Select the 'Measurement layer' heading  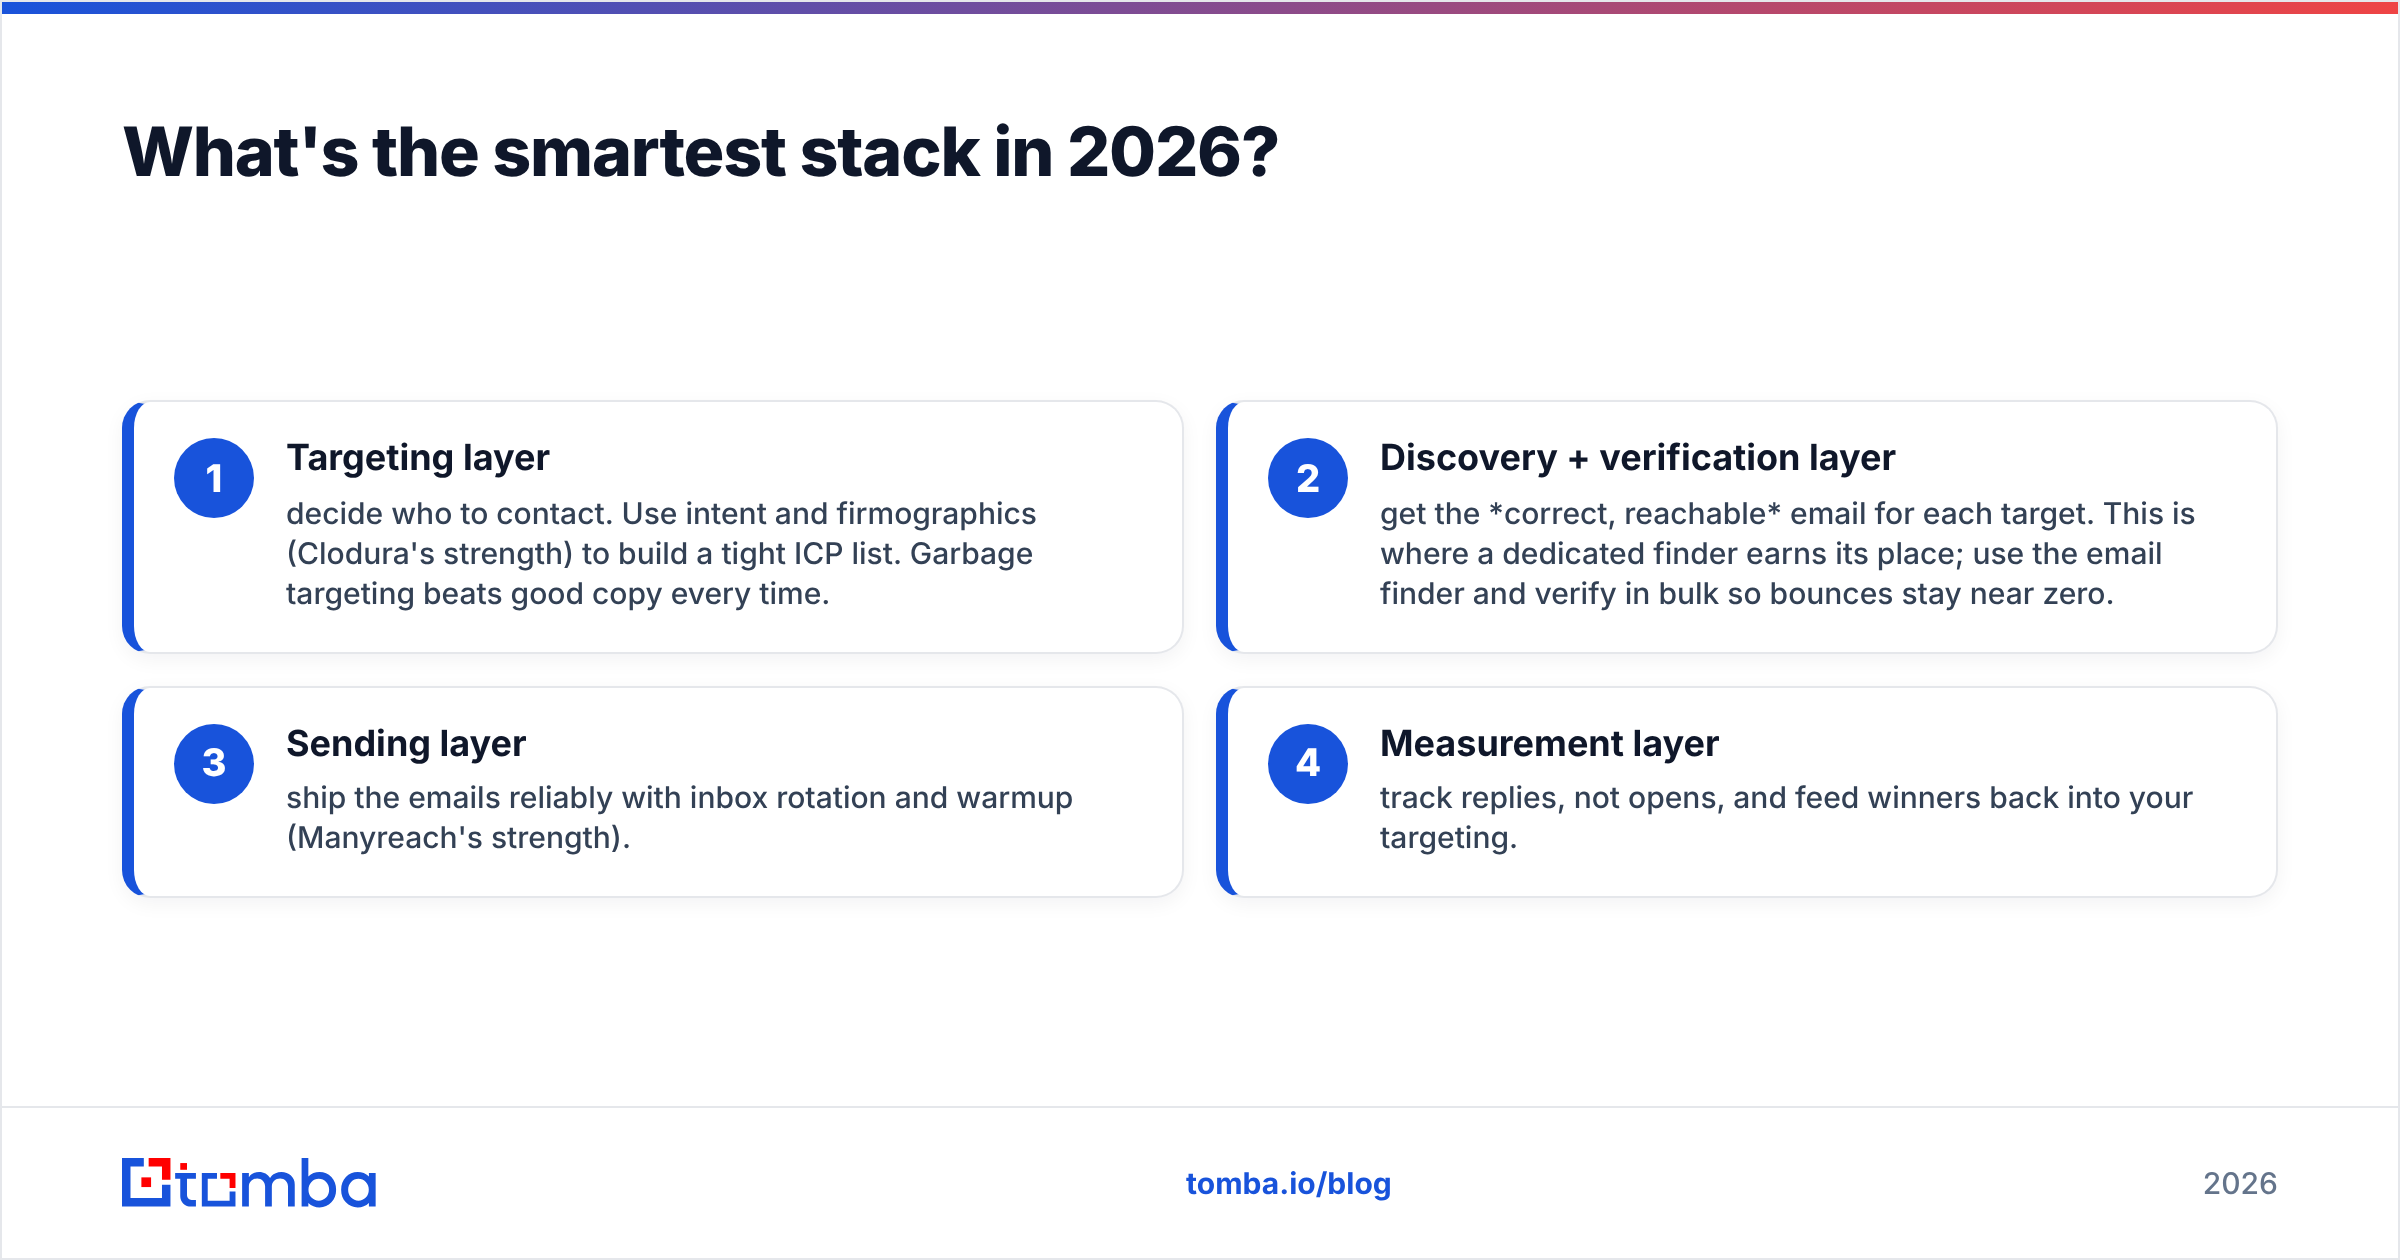(x=1549, y=744)
